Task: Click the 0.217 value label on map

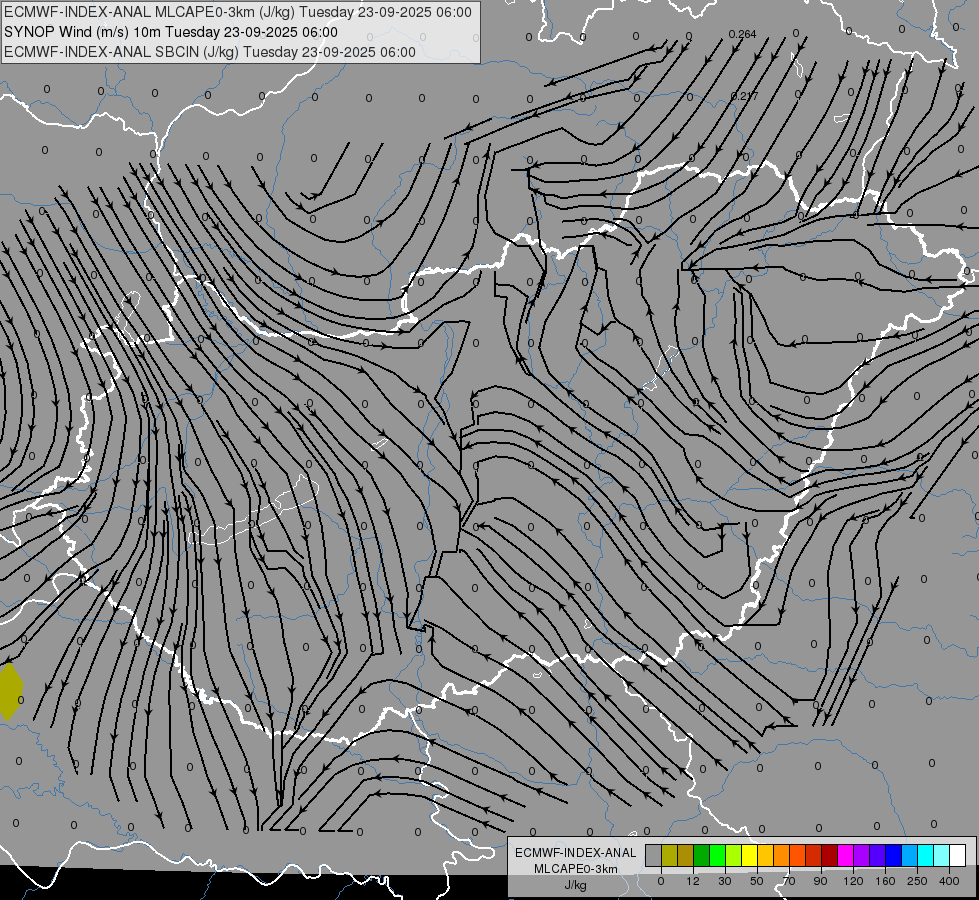Action: click(744, 96)
